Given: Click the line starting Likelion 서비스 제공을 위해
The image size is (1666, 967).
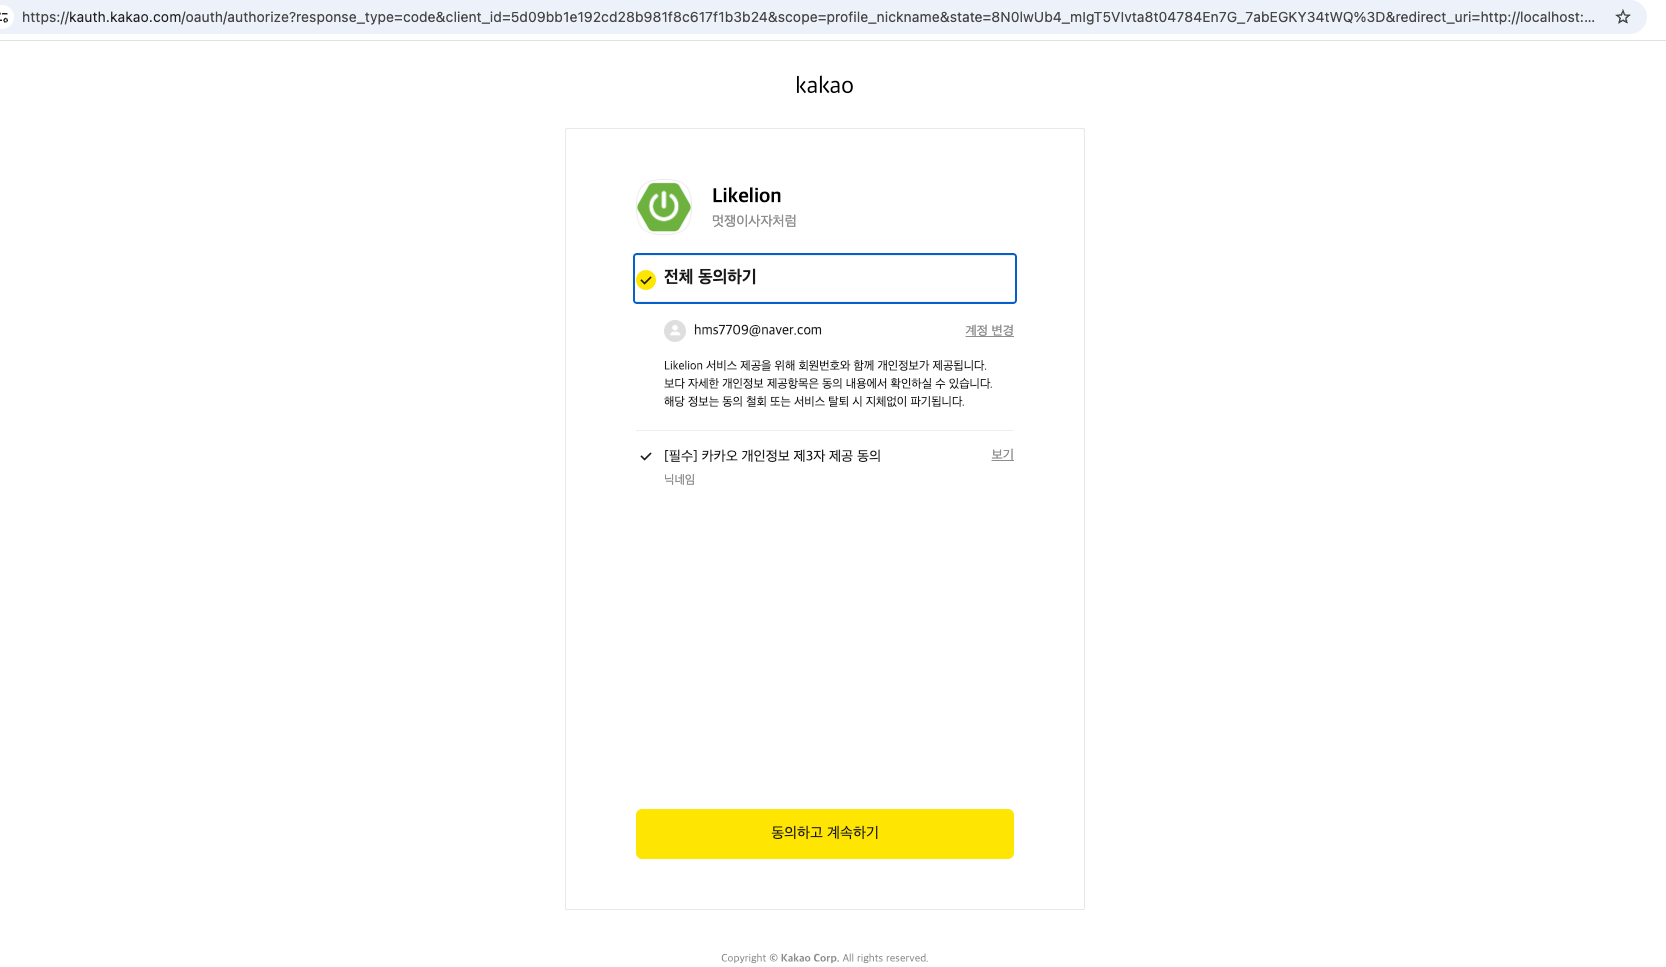Looking at the screenshot, I should click(x=825, y=366).
